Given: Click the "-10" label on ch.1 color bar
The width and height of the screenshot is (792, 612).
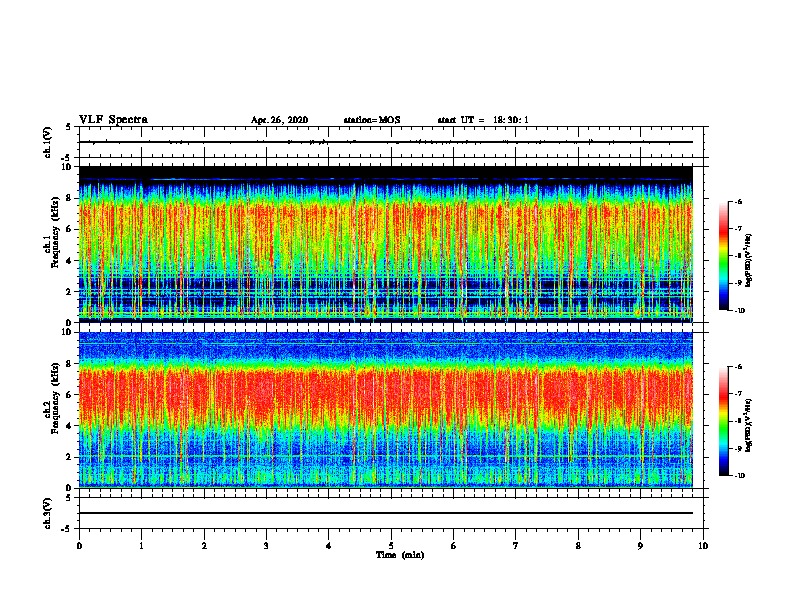Looking at the screenshot, I should (x=740, y=311).
